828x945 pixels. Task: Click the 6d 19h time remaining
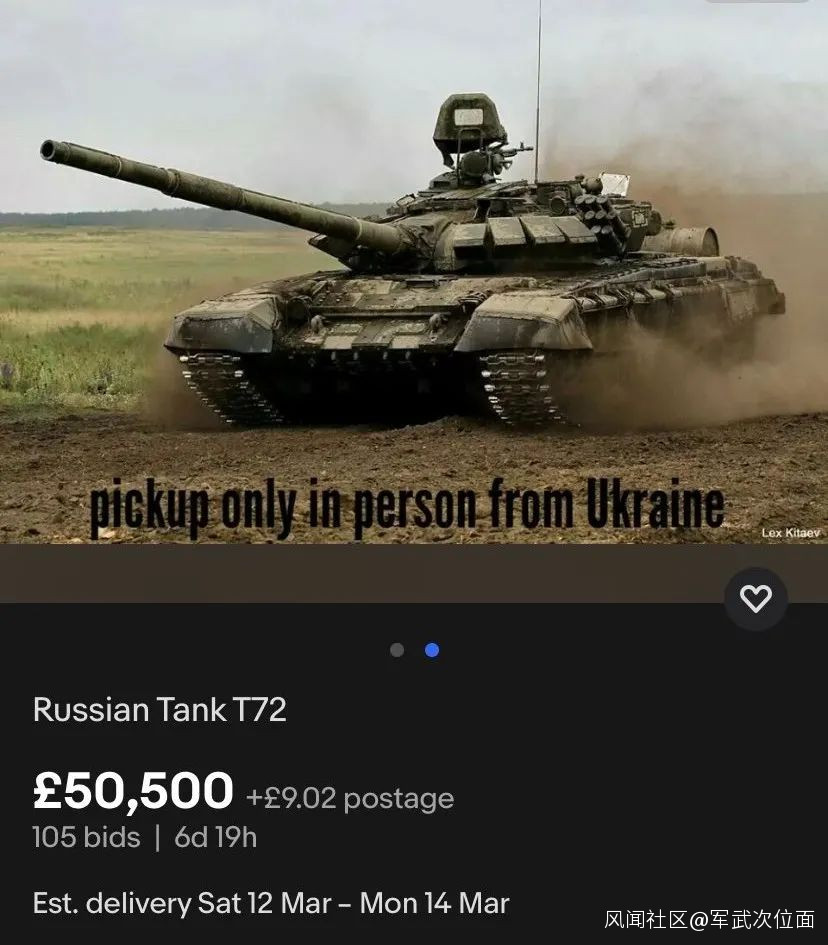coord(216,837)
